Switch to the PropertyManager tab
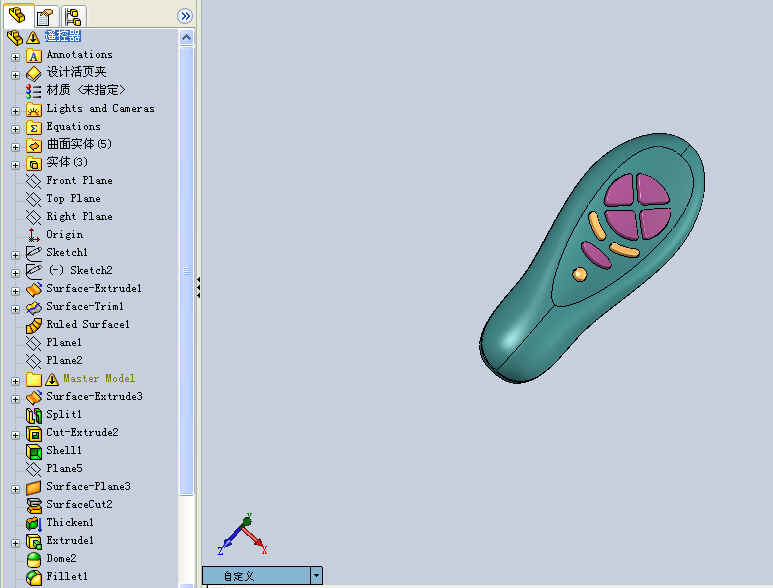Image resolution: width=773 pixels, height=588 pixels. pyautogui.click(x=45, y=17)
